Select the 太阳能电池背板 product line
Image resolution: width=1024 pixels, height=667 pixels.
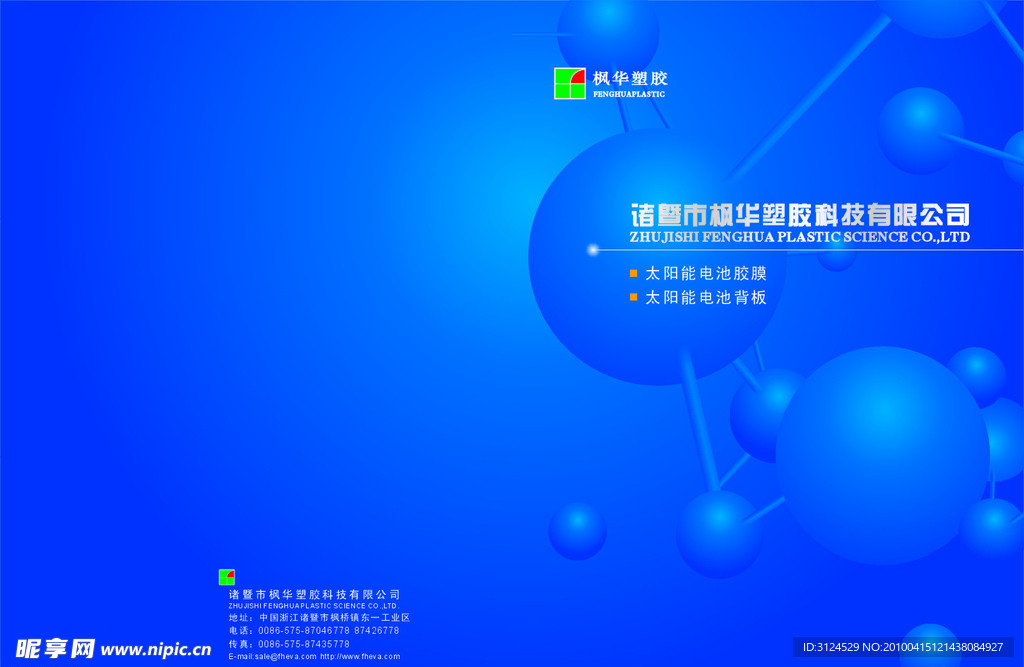[706, 297]
